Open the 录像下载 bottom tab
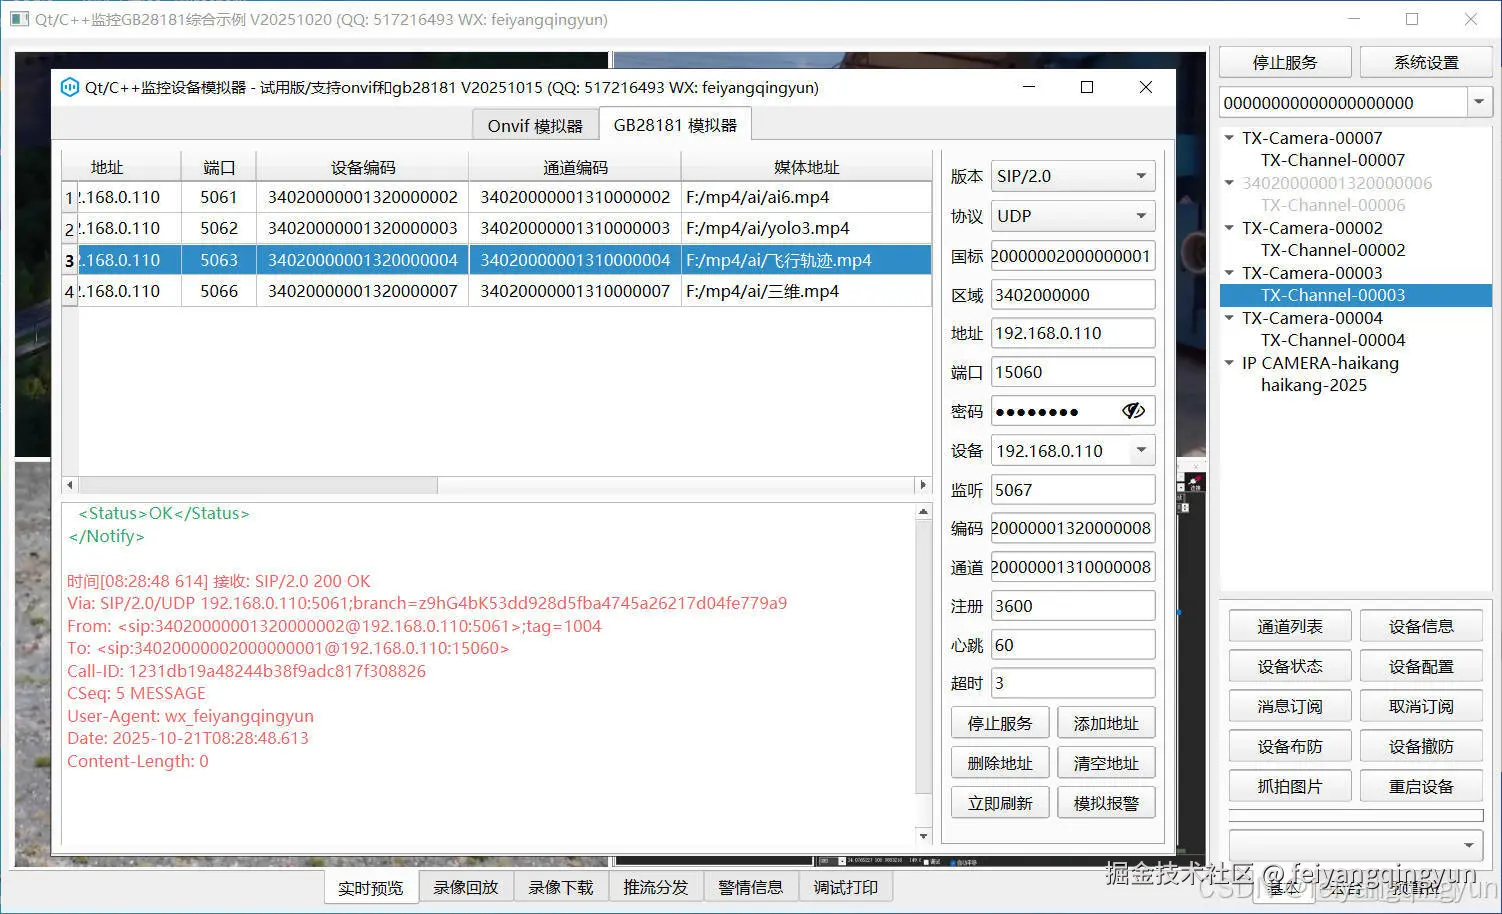The image size is (1502, 914). pos(561,888)
